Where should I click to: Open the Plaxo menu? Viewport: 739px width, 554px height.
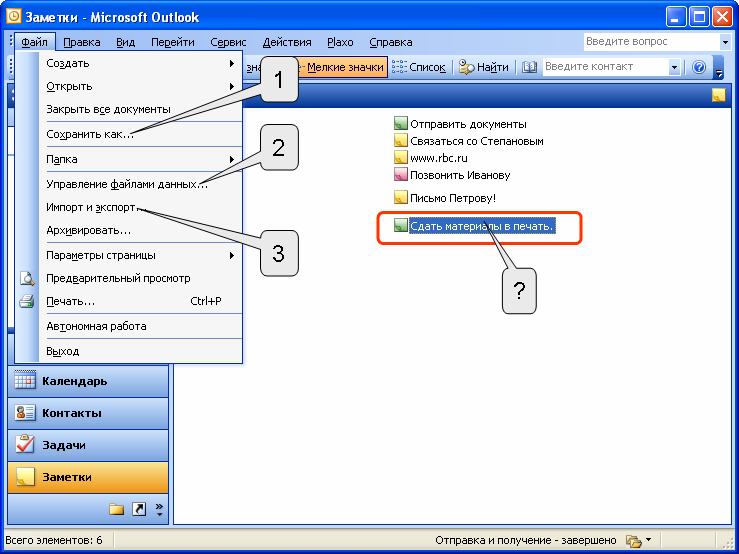pos(340,42)
